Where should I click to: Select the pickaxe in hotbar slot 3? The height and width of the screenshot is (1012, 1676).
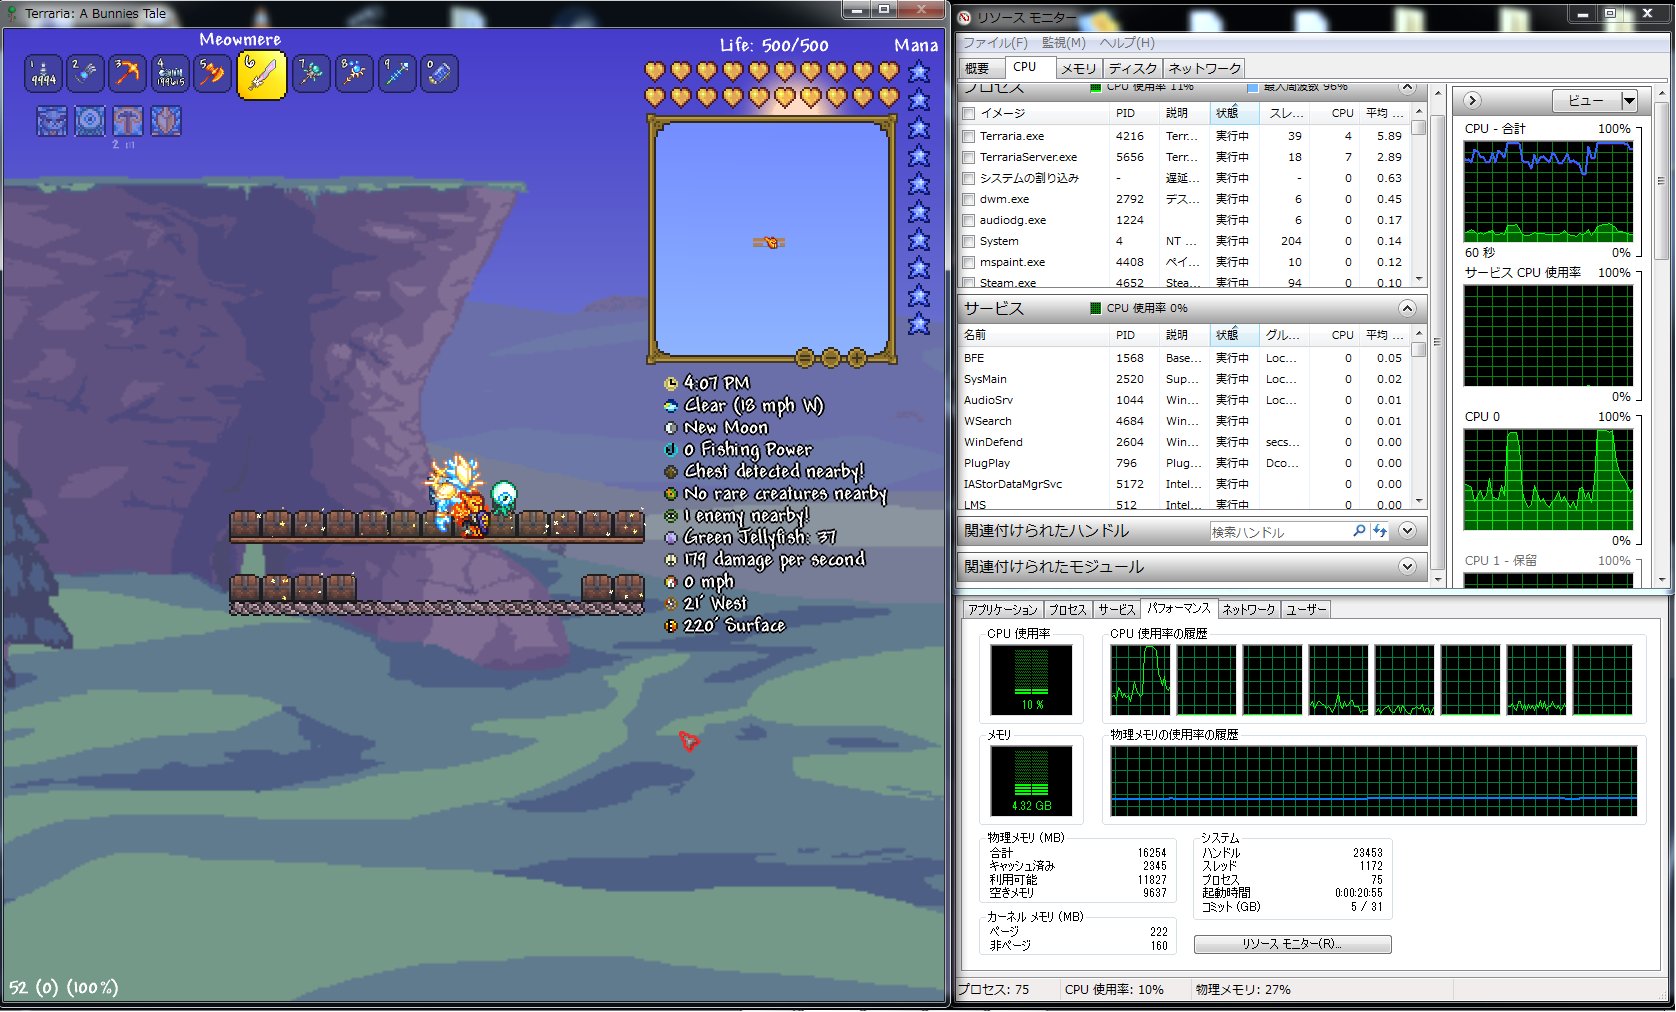pos(127,74)
